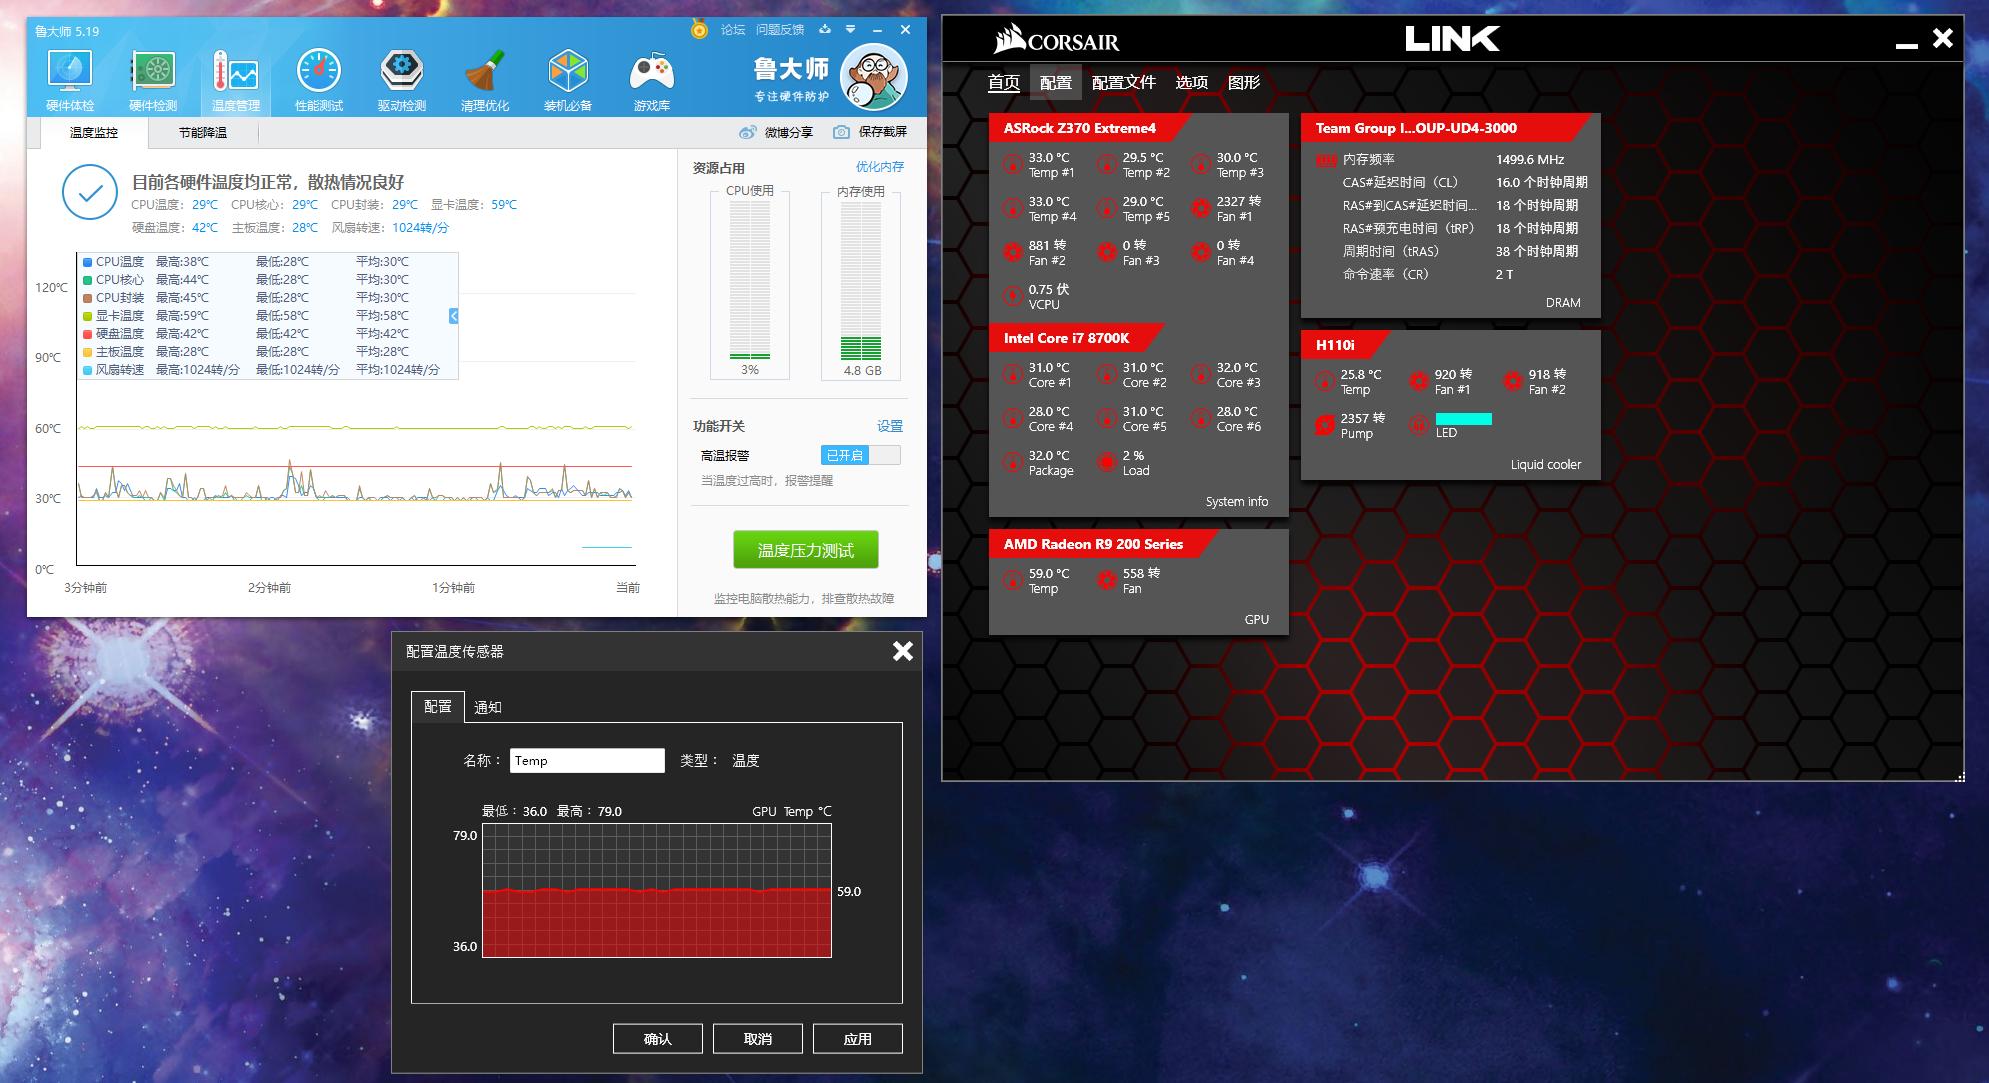Open the dropdown arrow in Ludashi title bar
Viewport: 1989px width, 1083px height.
point(849,30)
